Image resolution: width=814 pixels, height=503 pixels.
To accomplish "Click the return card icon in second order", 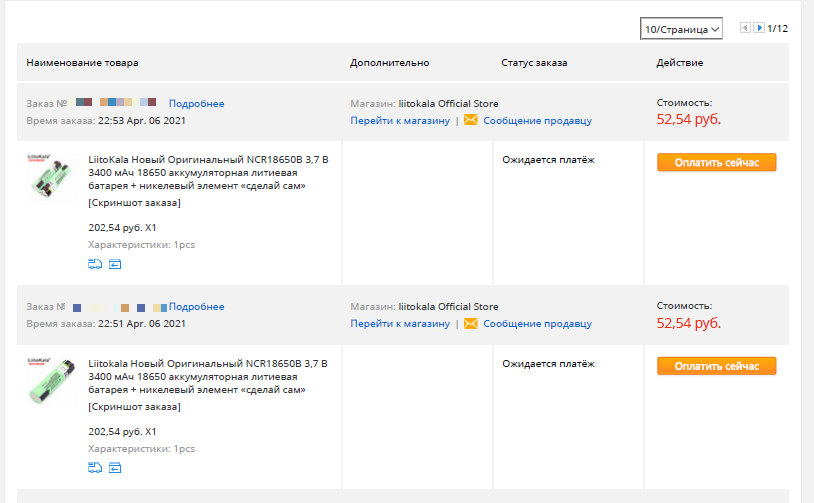I will tap(115, 468).
